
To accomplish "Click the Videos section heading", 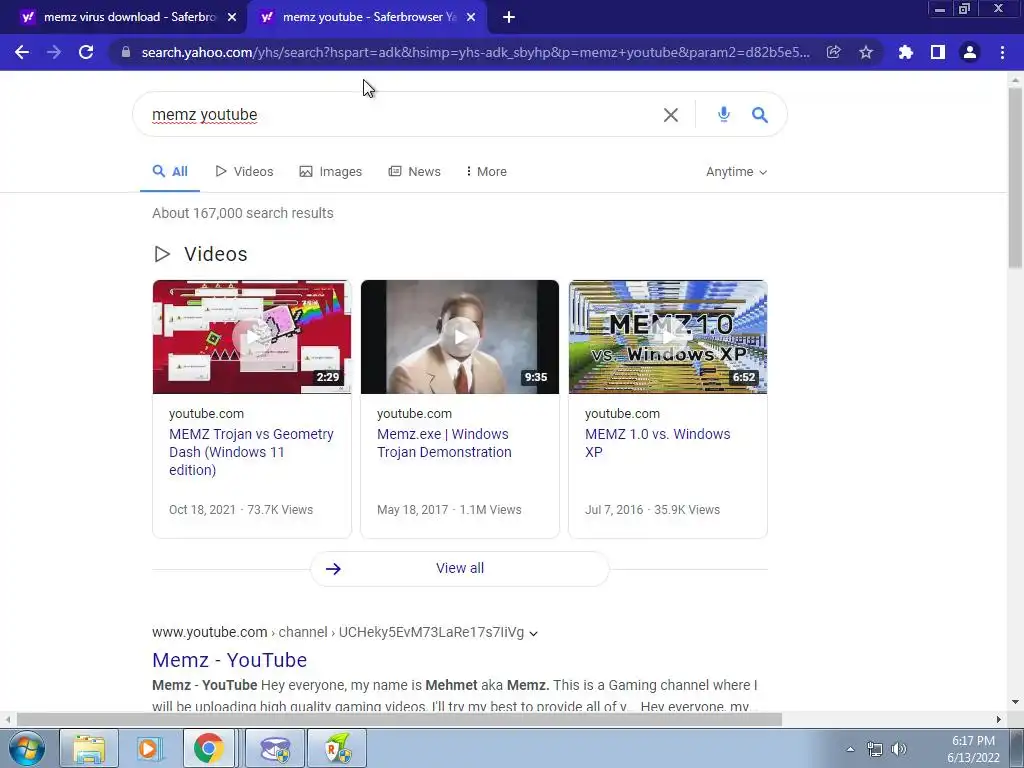I will (x=216, y=254).
